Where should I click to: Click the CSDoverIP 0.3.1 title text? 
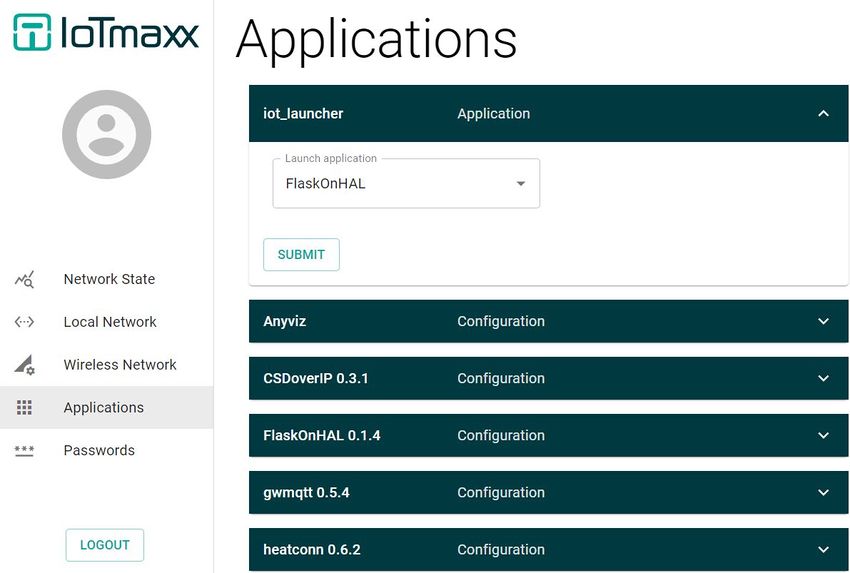click(315, 378)
